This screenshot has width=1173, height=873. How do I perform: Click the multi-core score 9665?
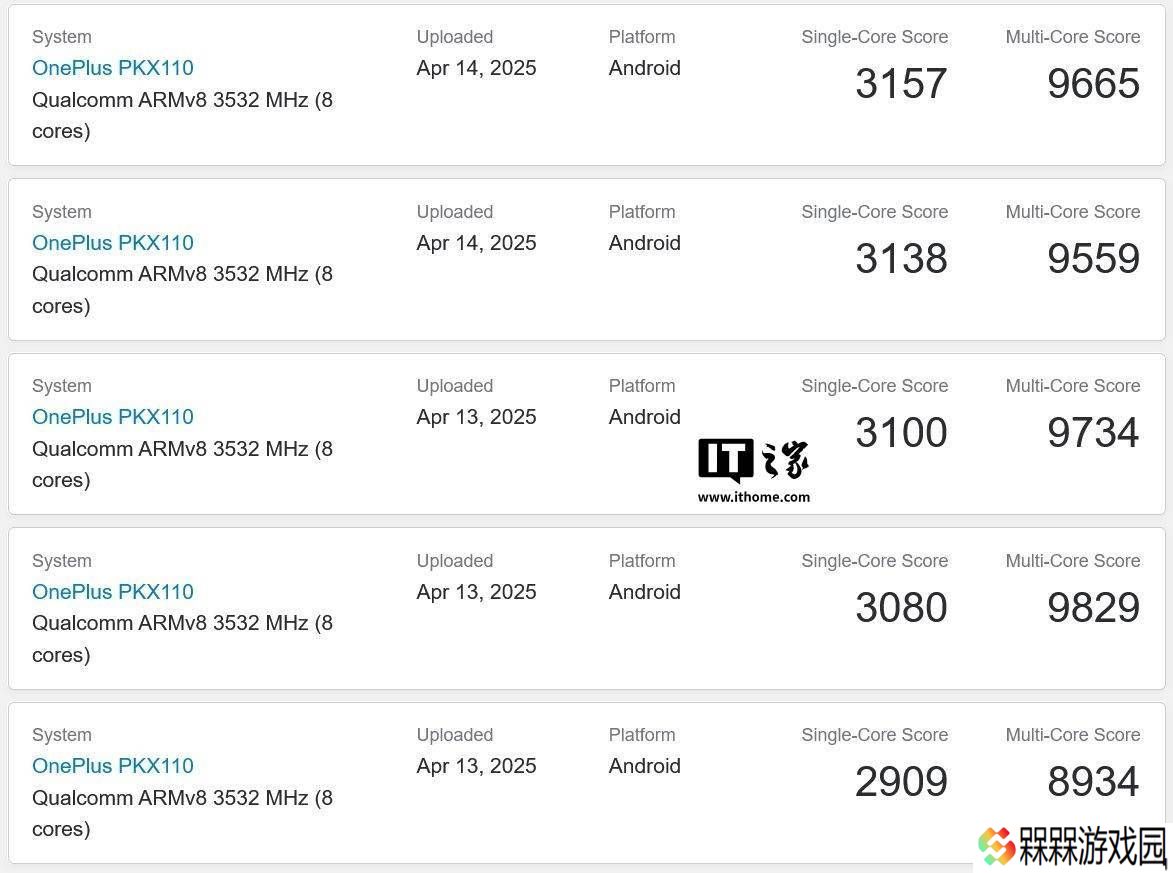(x=1093, y=83)
